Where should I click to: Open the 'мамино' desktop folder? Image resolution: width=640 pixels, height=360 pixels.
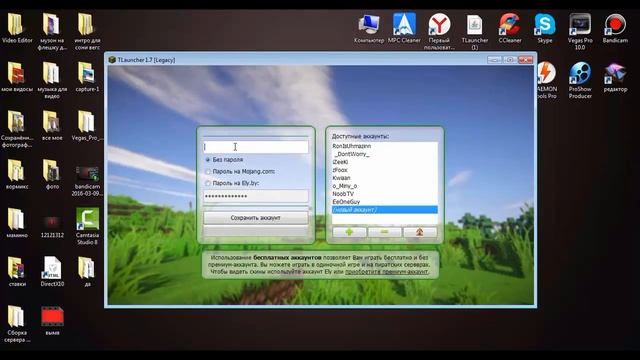17,223
